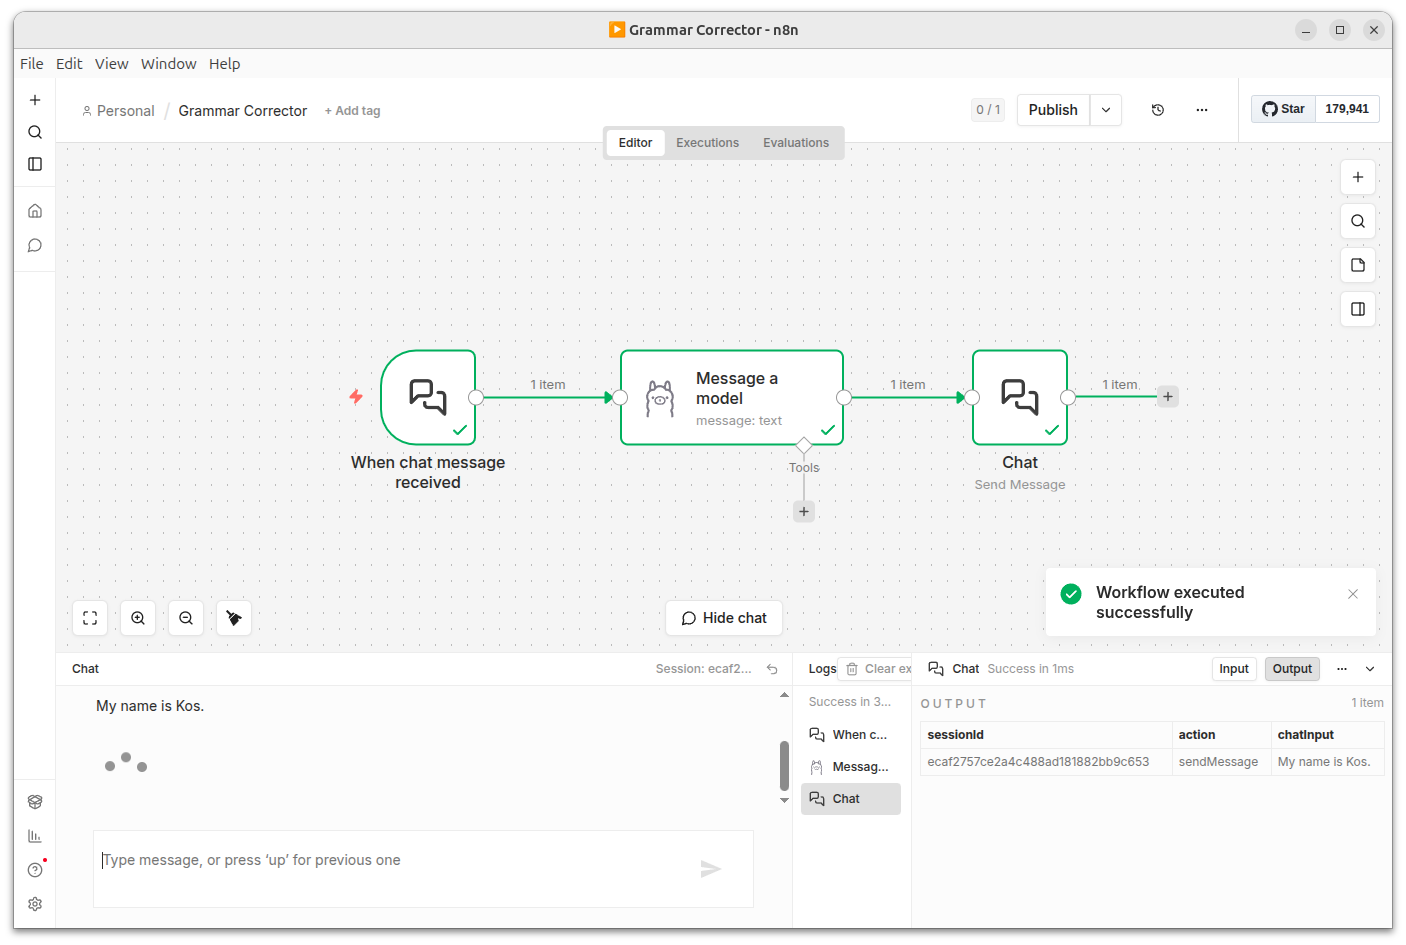1406x945 pixels.
Task: Select the Output view for the Chat node
Action: tap(1292, 668)
